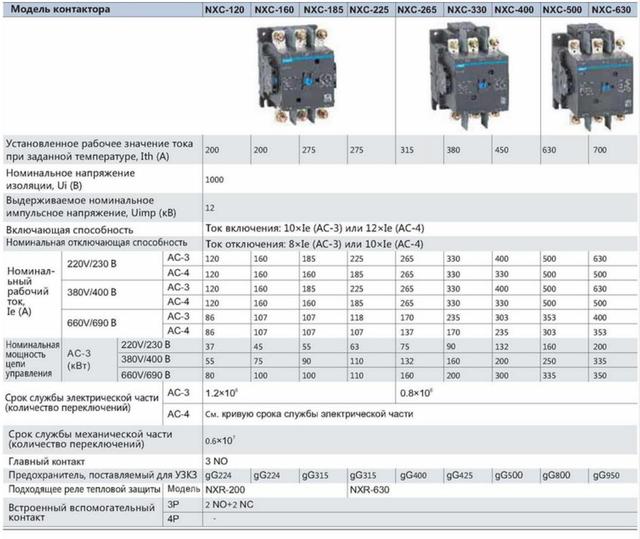Click the "3 NO" main contact value
640x539 pixels.
coord(216,459)
